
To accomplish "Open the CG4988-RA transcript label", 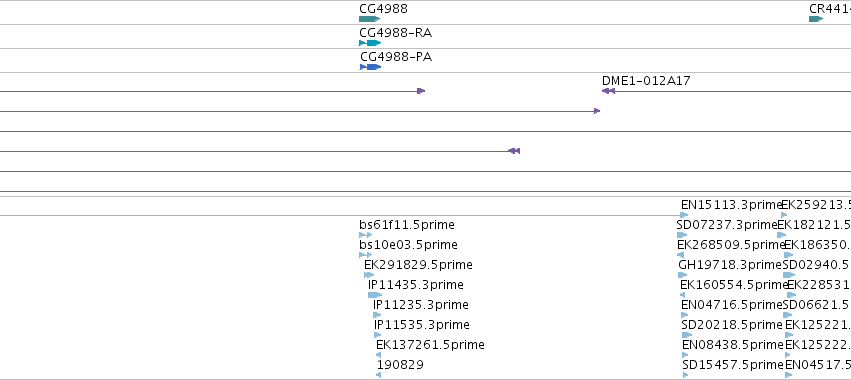I will pyautogui.click(x=396, y=33).
